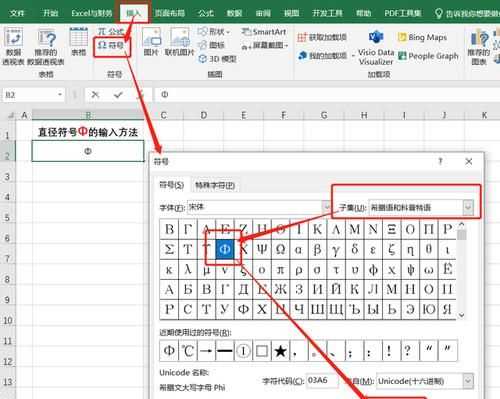Image resolution: width=500 pixels, height=399 pixels.
Task: Click the character code field 03A6
Action: point(322,381)
